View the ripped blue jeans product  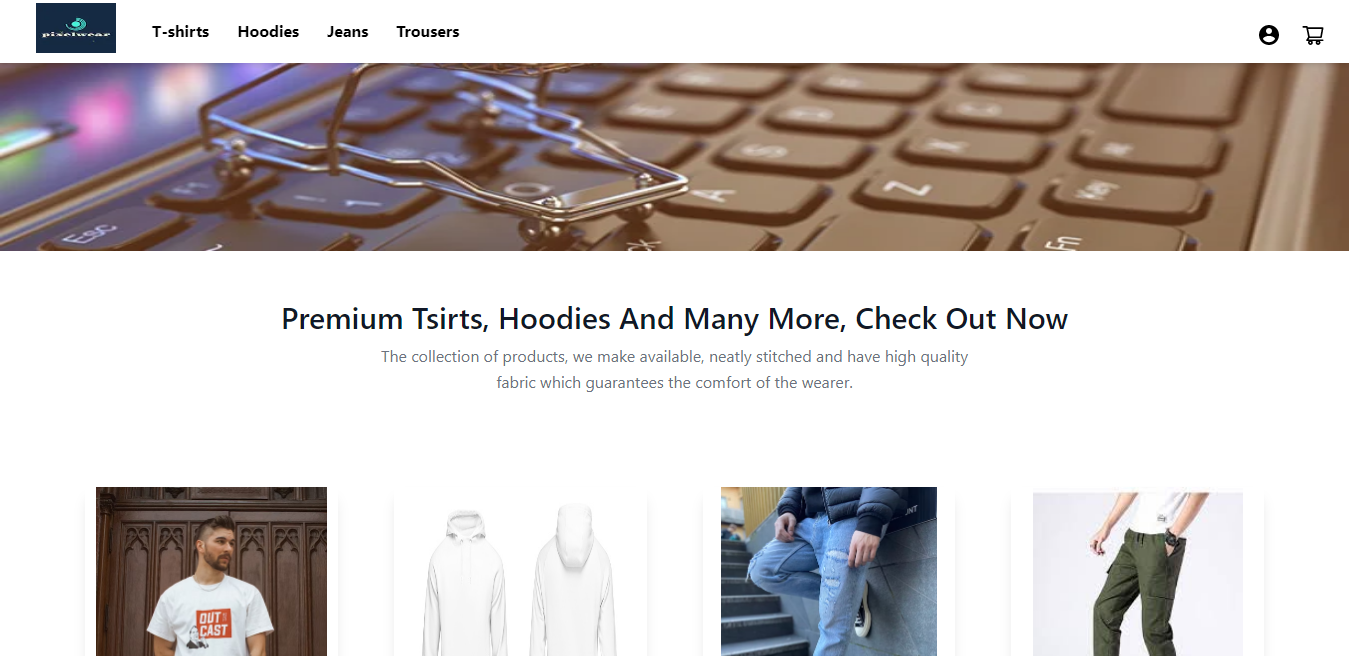click(829, 572)
